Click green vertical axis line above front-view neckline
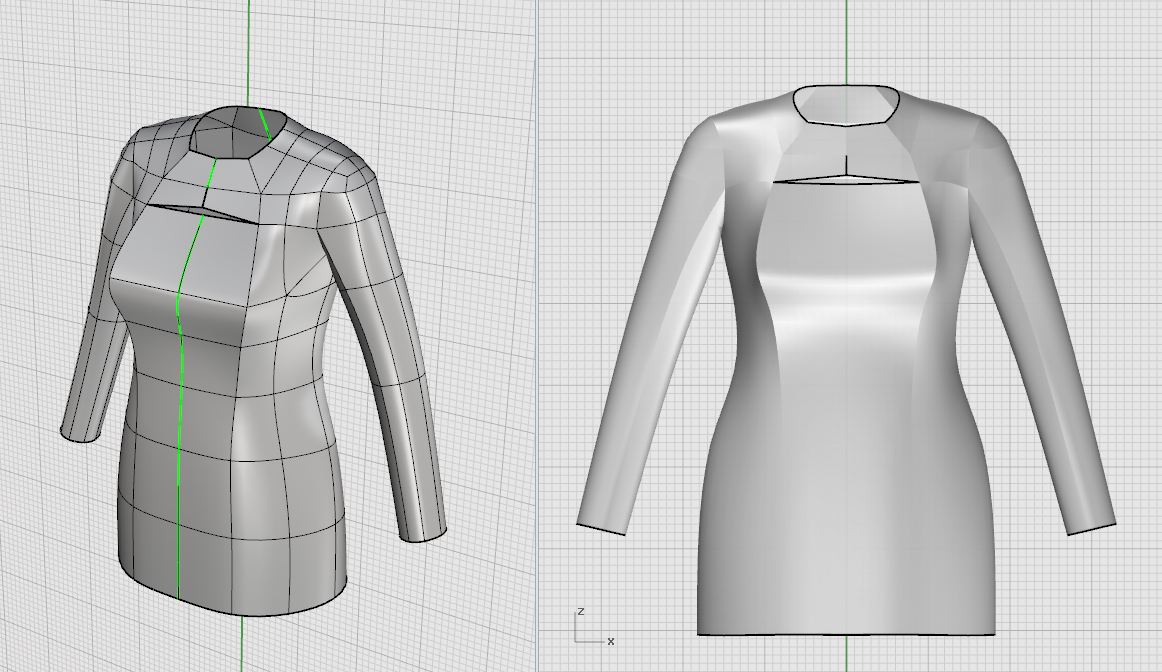 tap(846, 40)
